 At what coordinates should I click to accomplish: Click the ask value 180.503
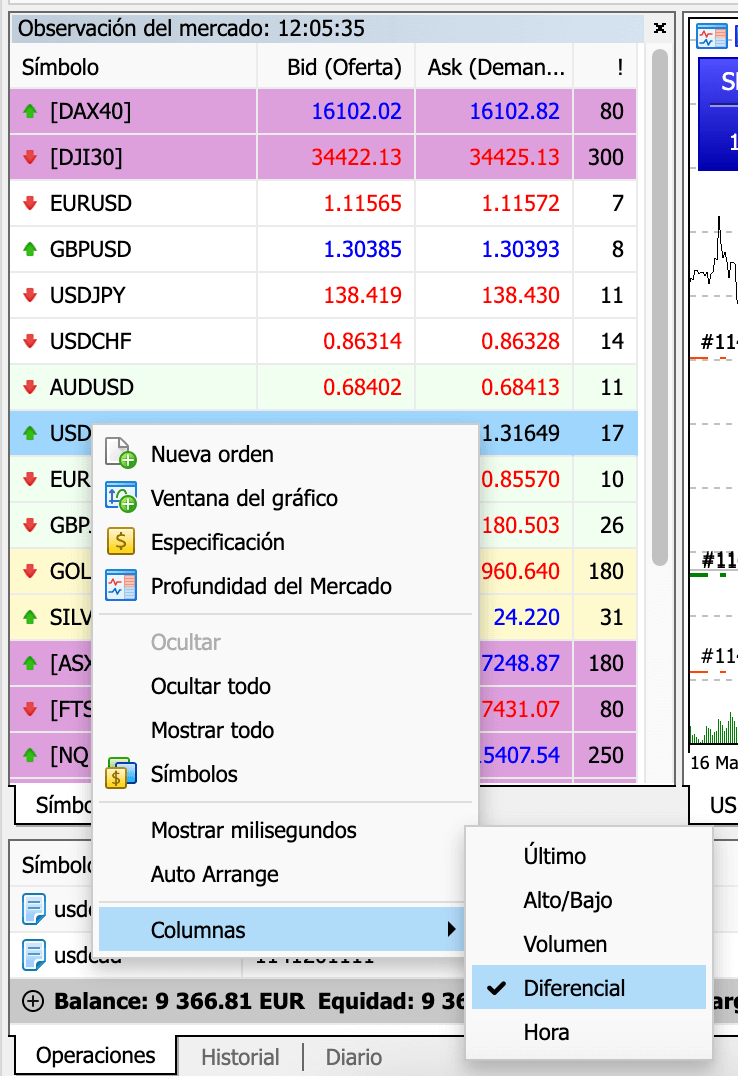[x=520, y=525]
